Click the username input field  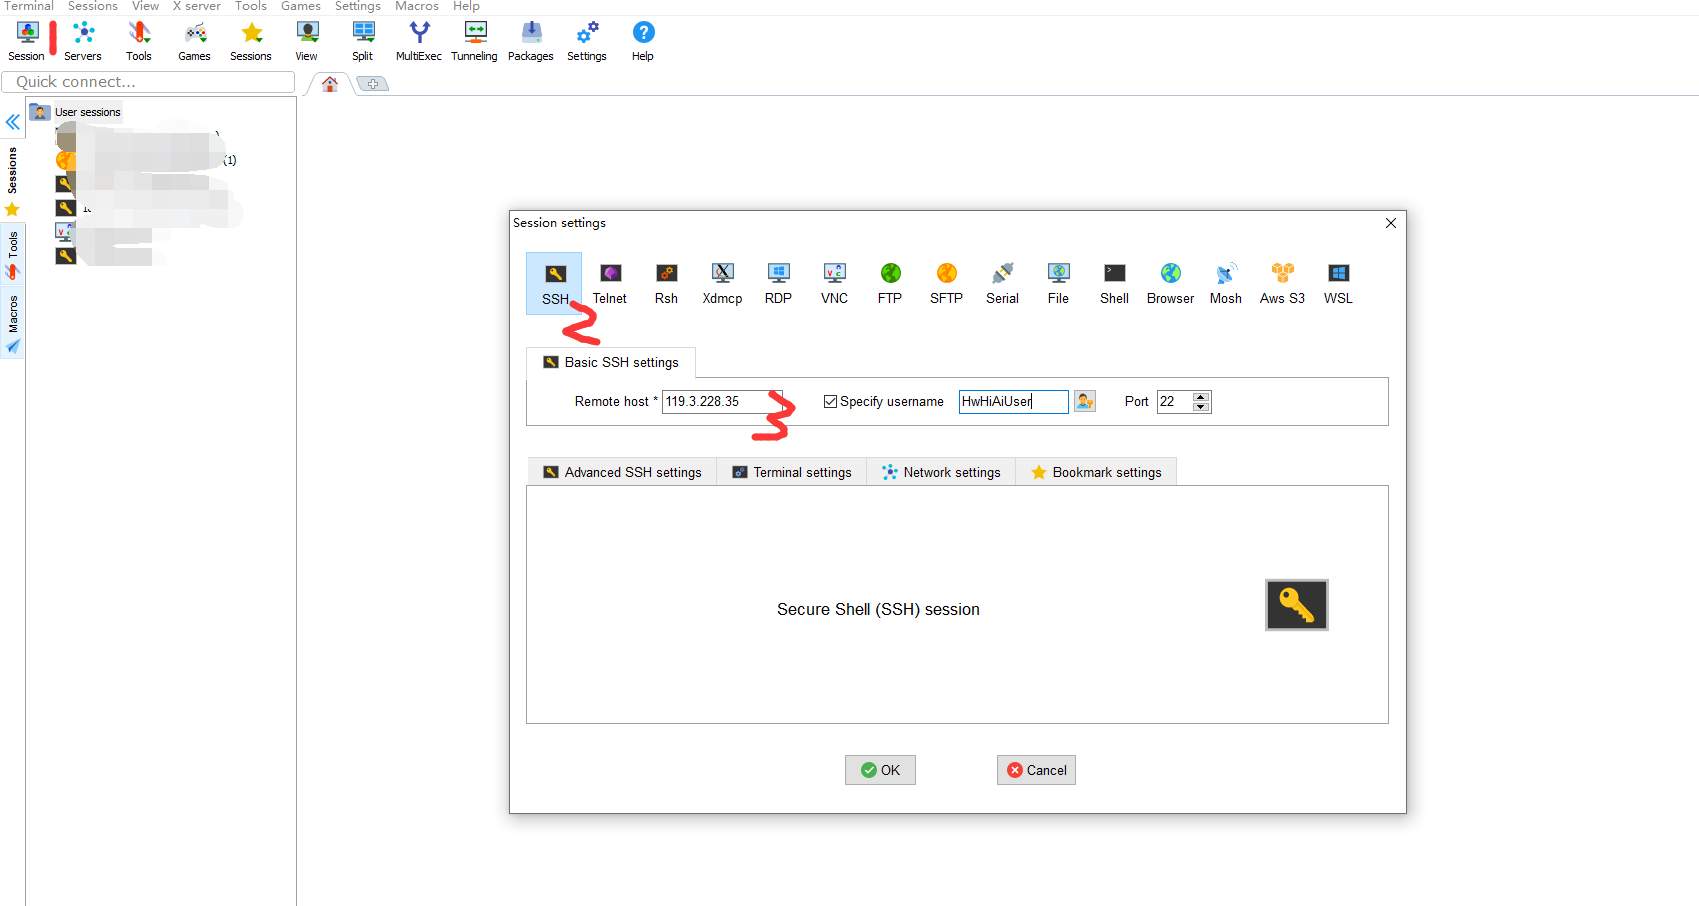(1013, 401)
